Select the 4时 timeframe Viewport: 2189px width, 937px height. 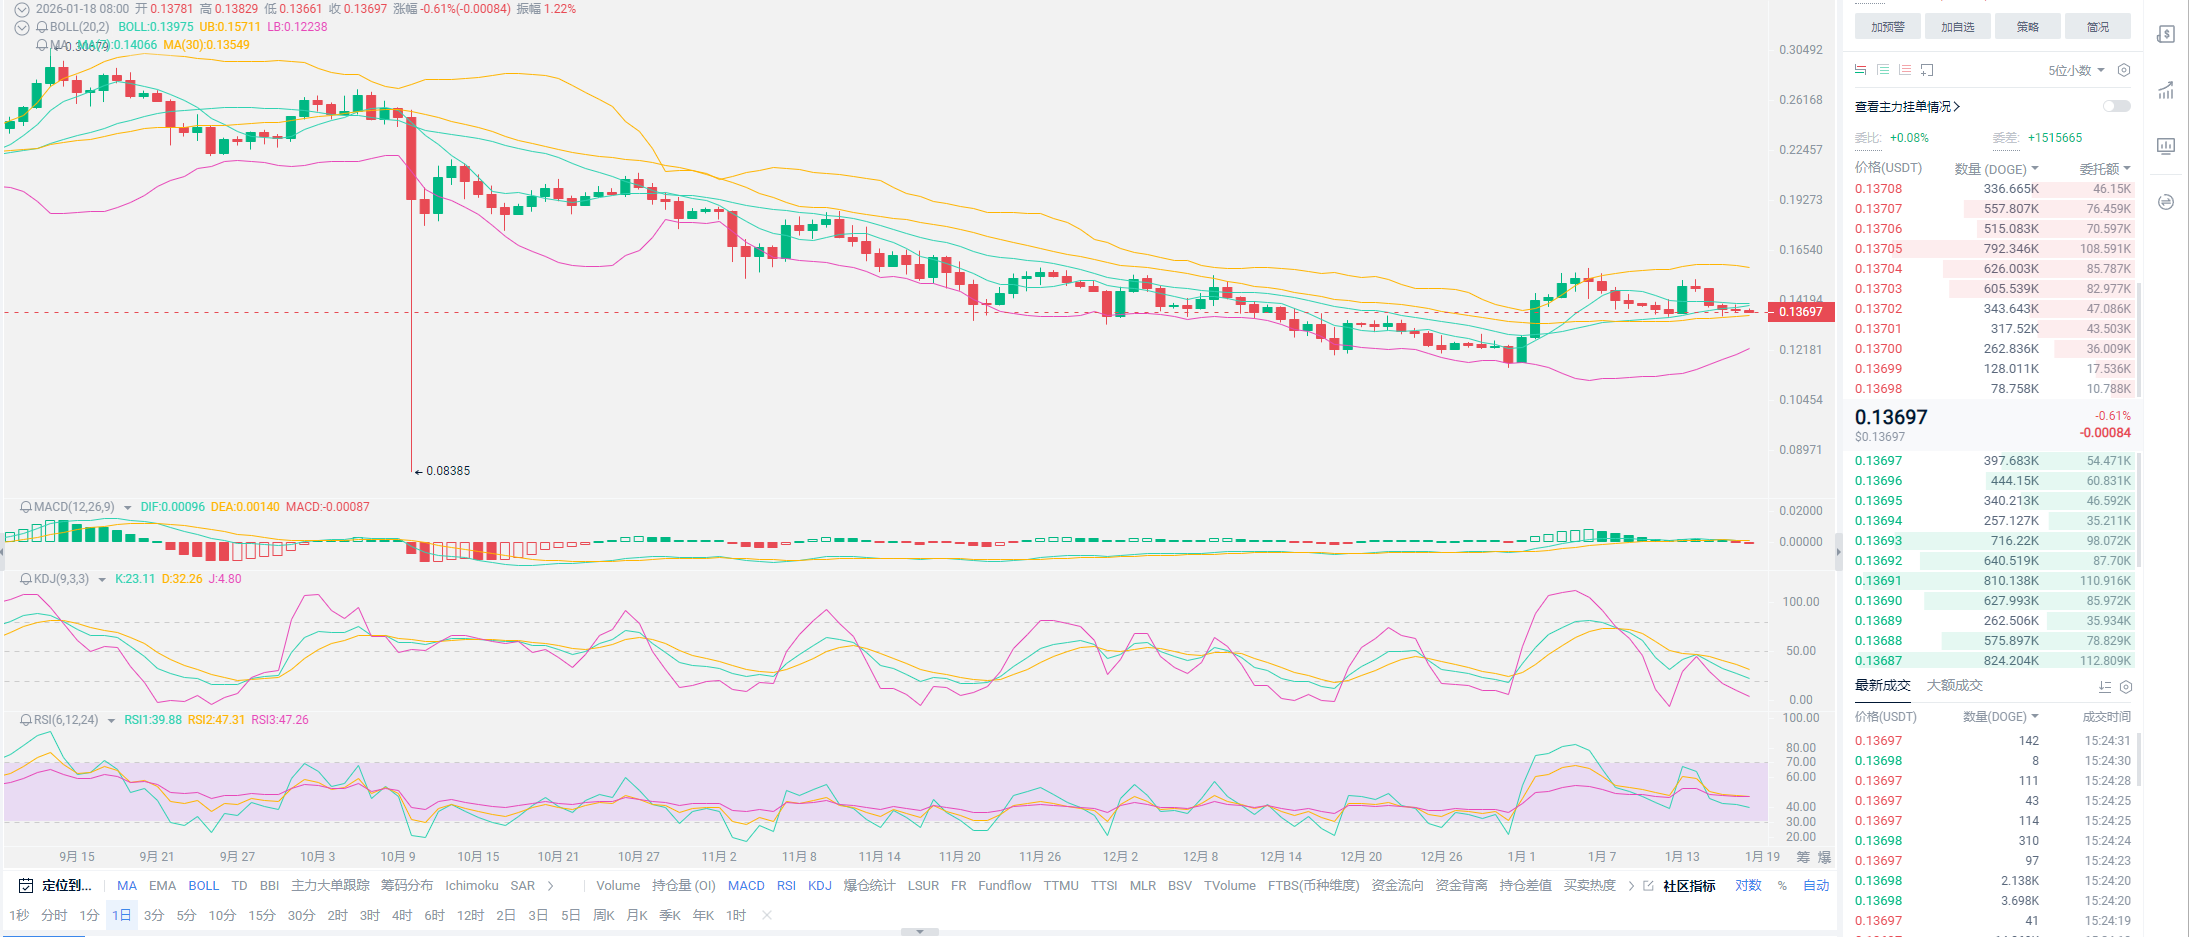pos(402,915)
